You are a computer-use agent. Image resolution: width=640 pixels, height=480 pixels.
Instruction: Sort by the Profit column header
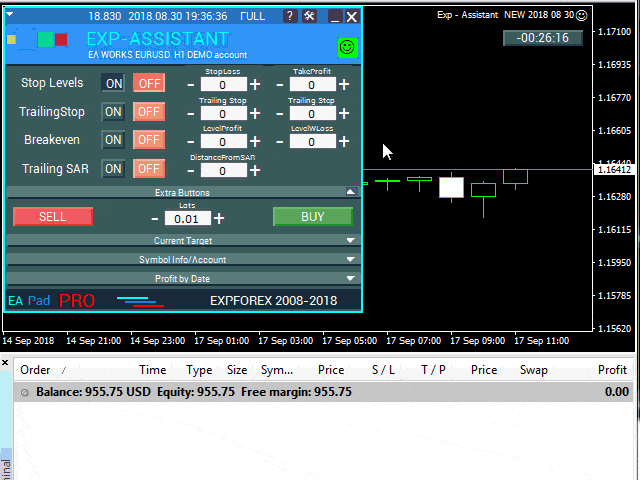(611, 370)
